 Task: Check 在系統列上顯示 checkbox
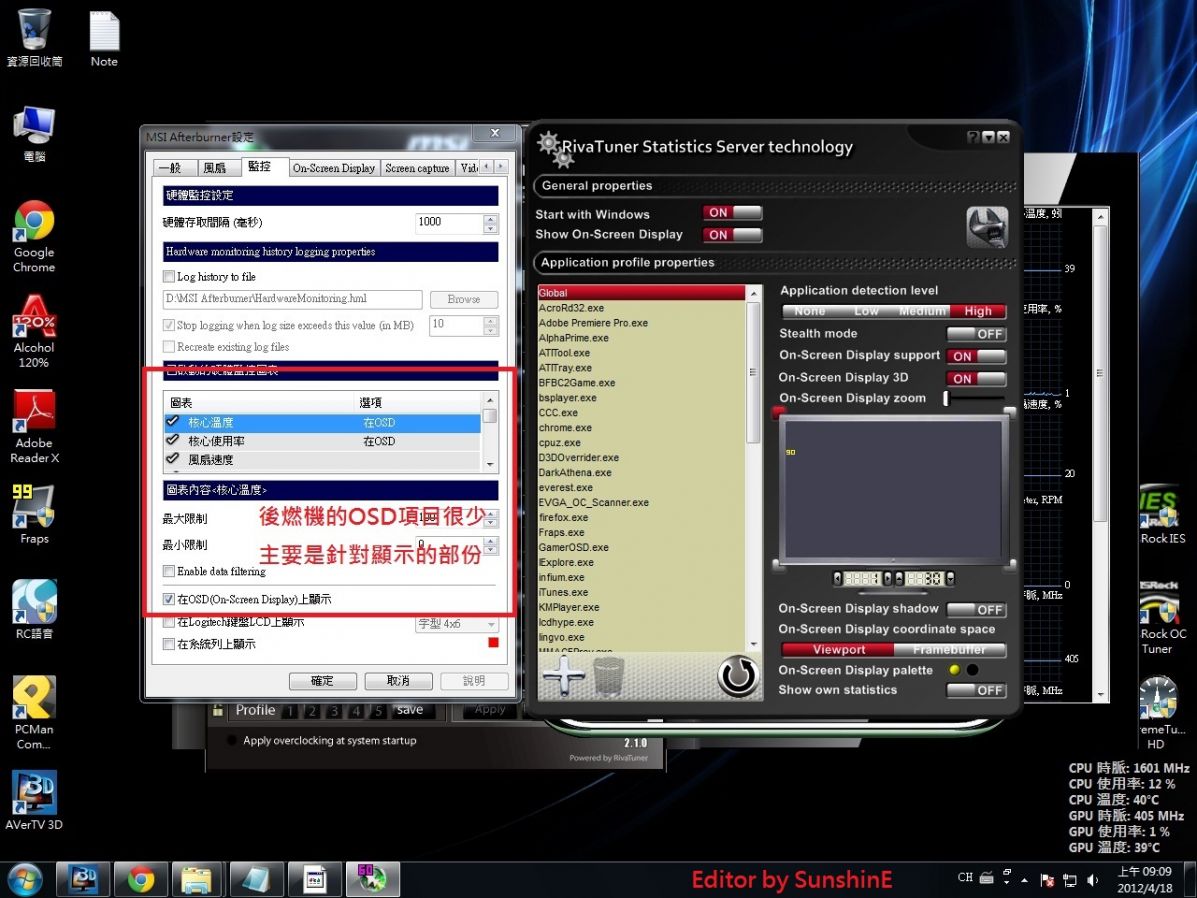pos(169,644)
